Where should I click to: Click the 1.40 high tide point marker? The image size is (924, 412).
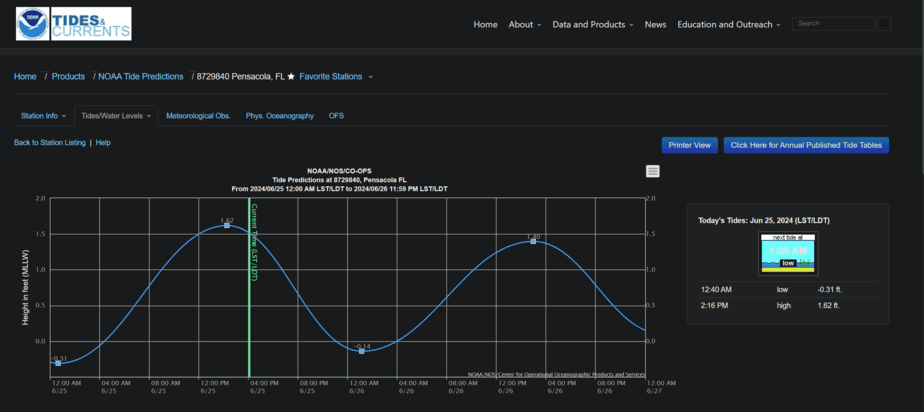(533, 241)
